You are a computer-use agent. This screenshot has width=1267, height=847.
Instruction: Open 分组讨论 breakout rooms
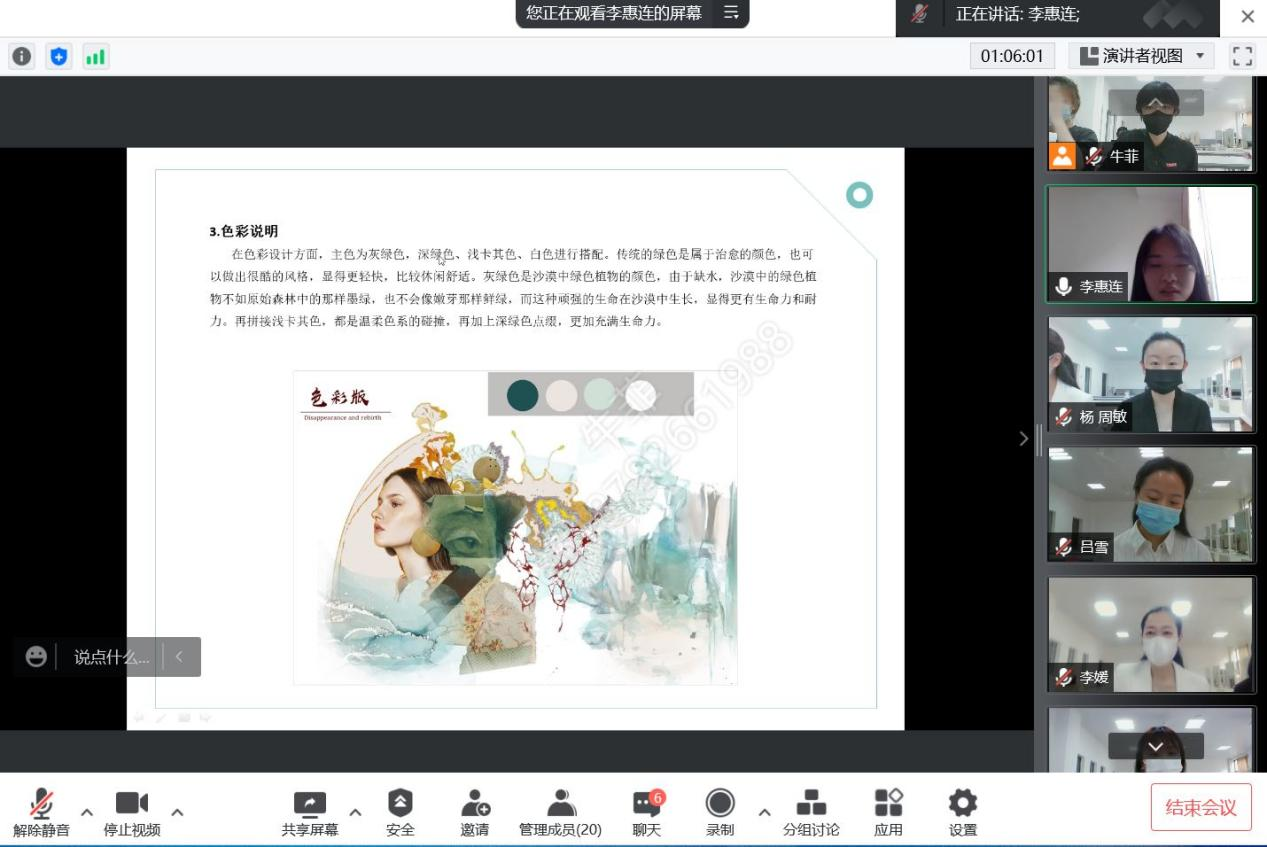coord(811,812)
